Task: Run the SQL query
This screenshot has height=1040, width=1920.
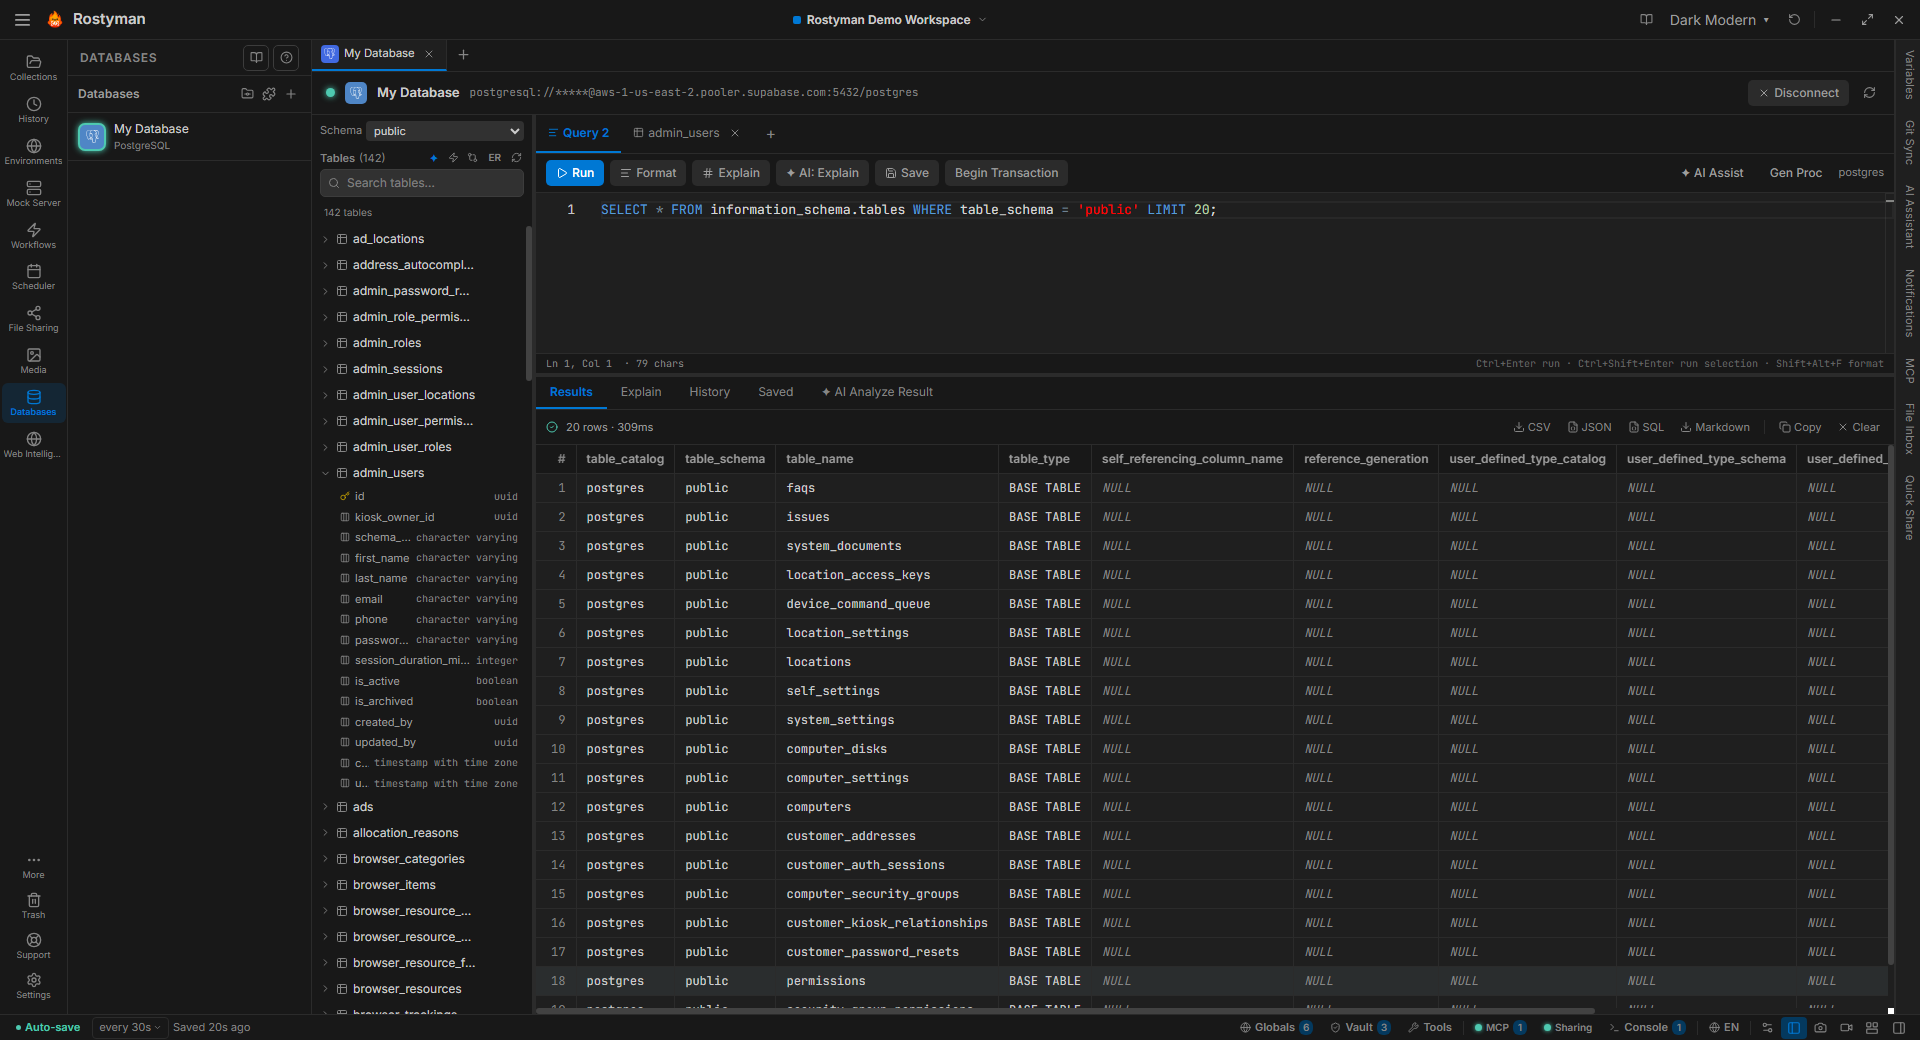Action: coord(575,173)
